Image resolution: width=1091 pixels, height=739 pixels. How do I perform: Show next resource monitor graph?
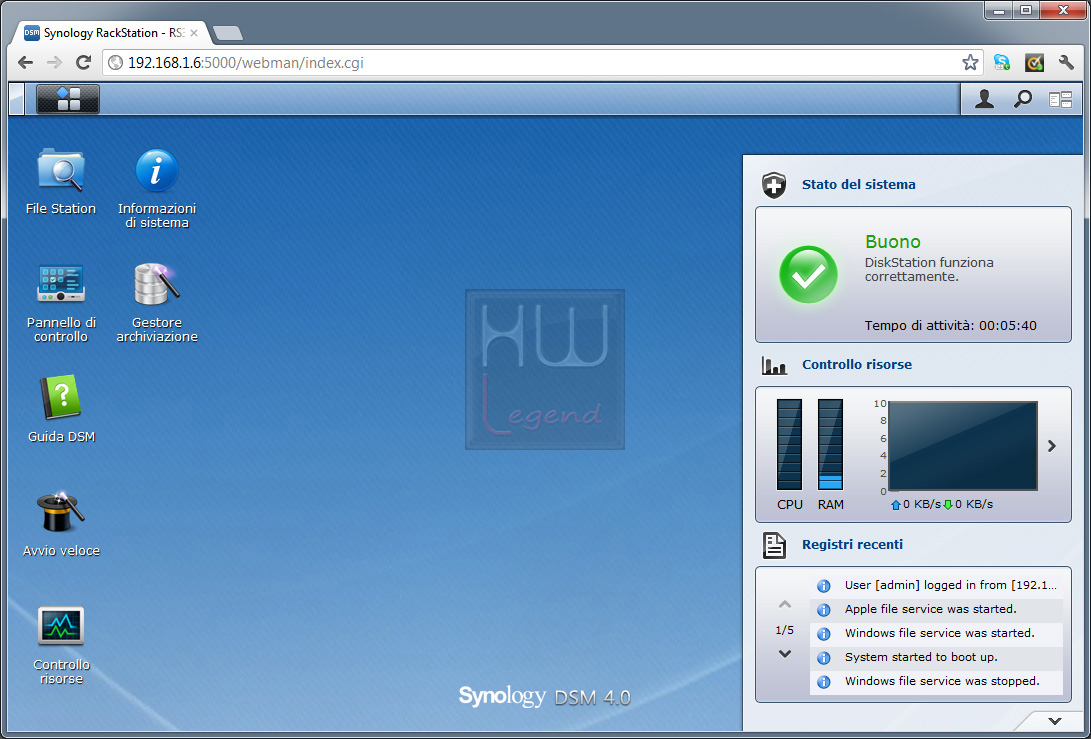tap(1051, 446)
